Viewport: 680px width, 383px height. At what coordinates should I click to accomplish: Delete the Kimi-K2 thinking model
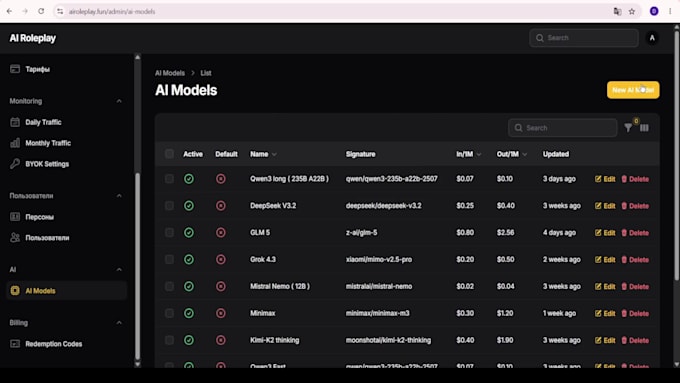pos(635,340)
